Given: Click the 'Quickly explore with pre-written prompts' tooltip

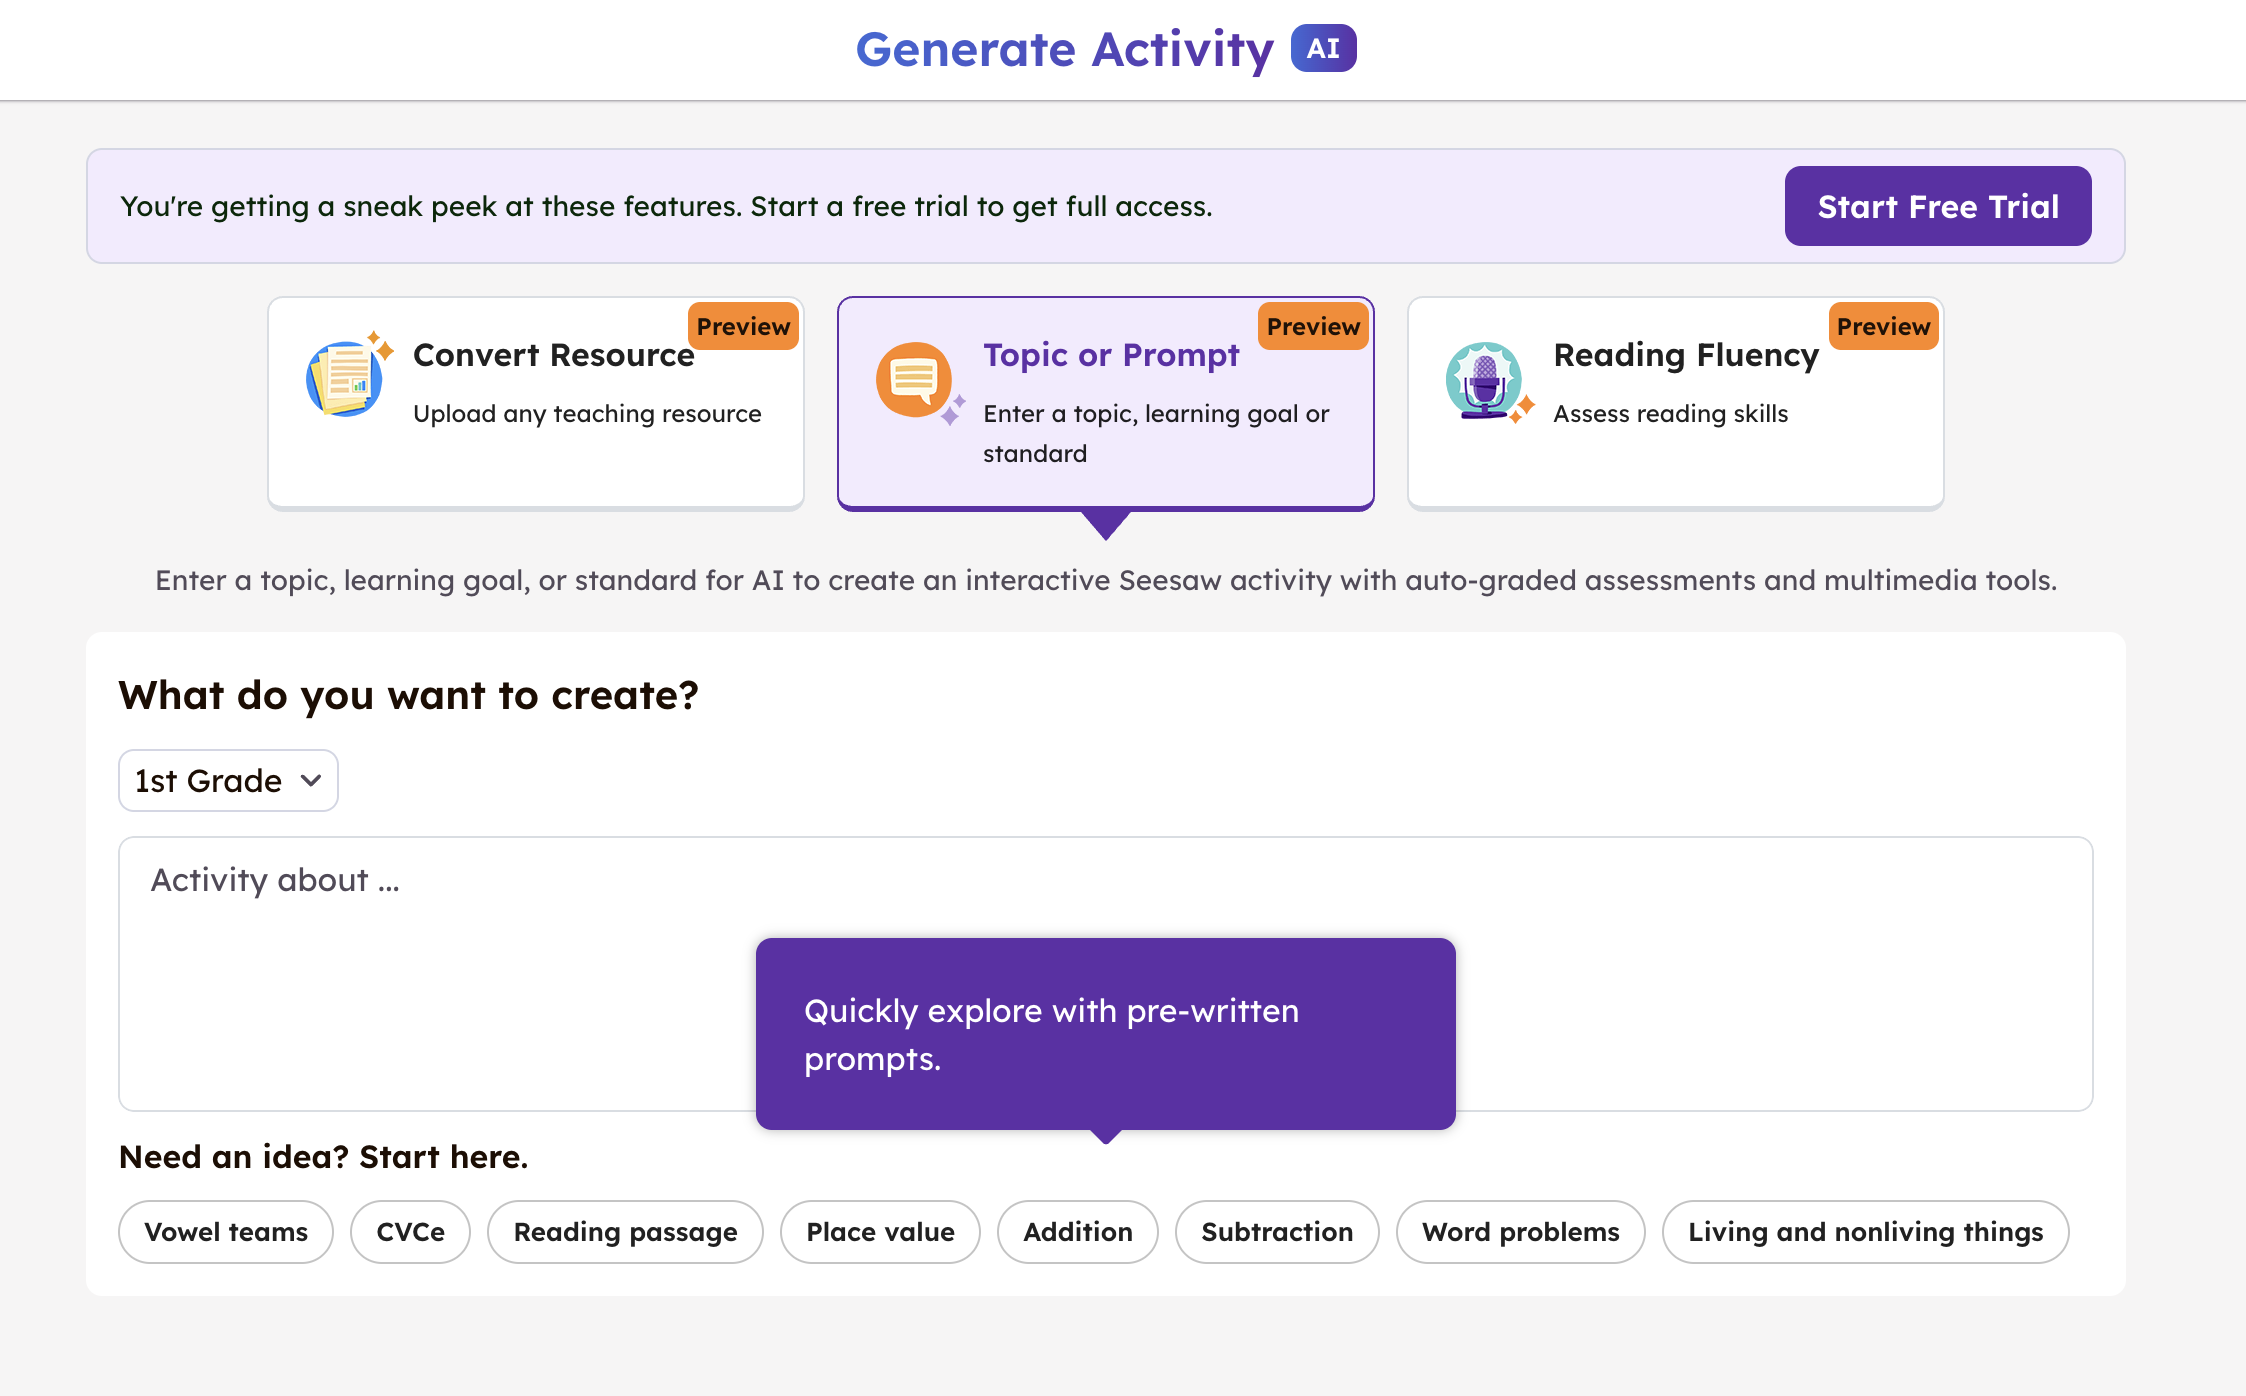Looking at the screenshot, I should (x=1106, y=1034).
